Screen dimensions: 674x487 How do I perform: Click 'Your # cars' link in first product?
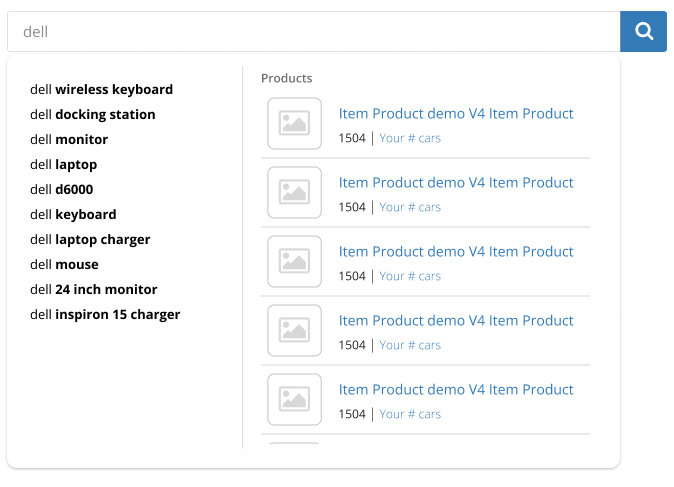click(x=410, y=138)
